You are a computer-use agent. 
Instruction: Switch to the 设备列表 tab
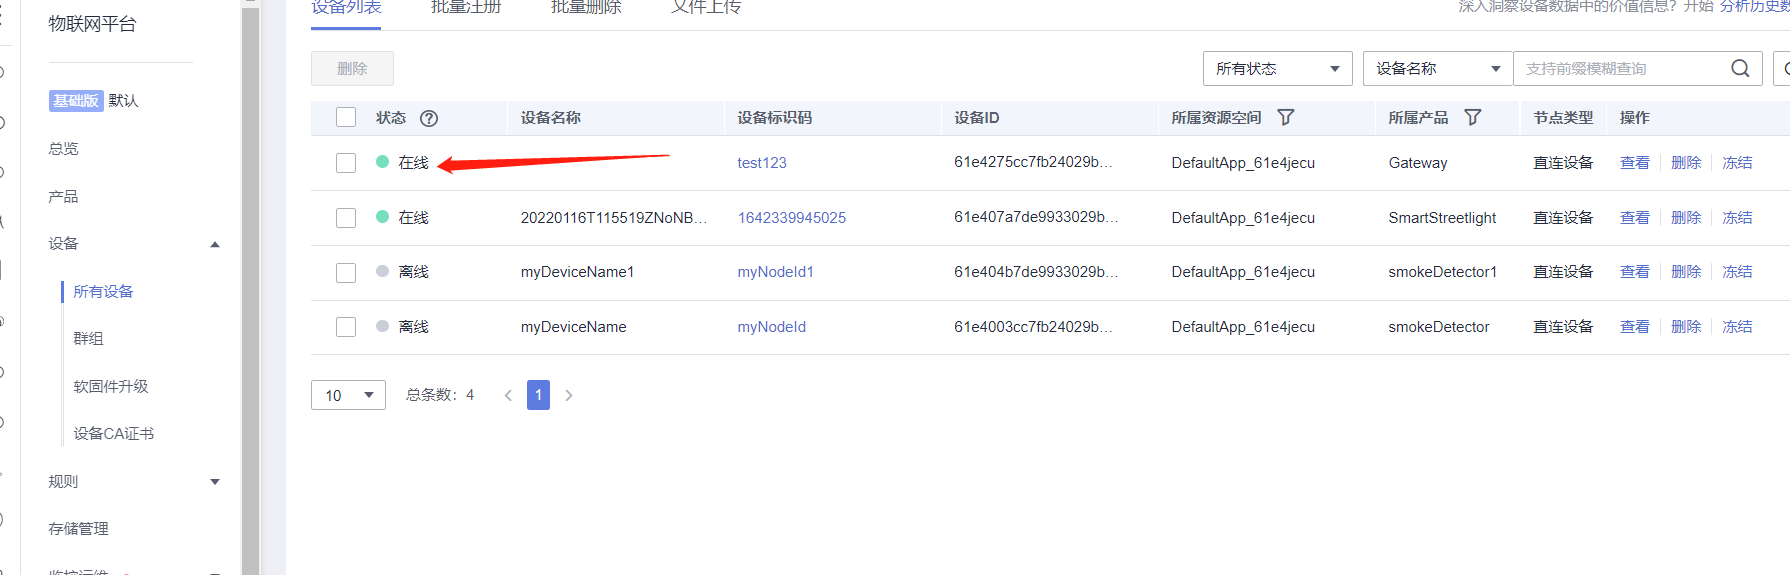click(346, 8)
